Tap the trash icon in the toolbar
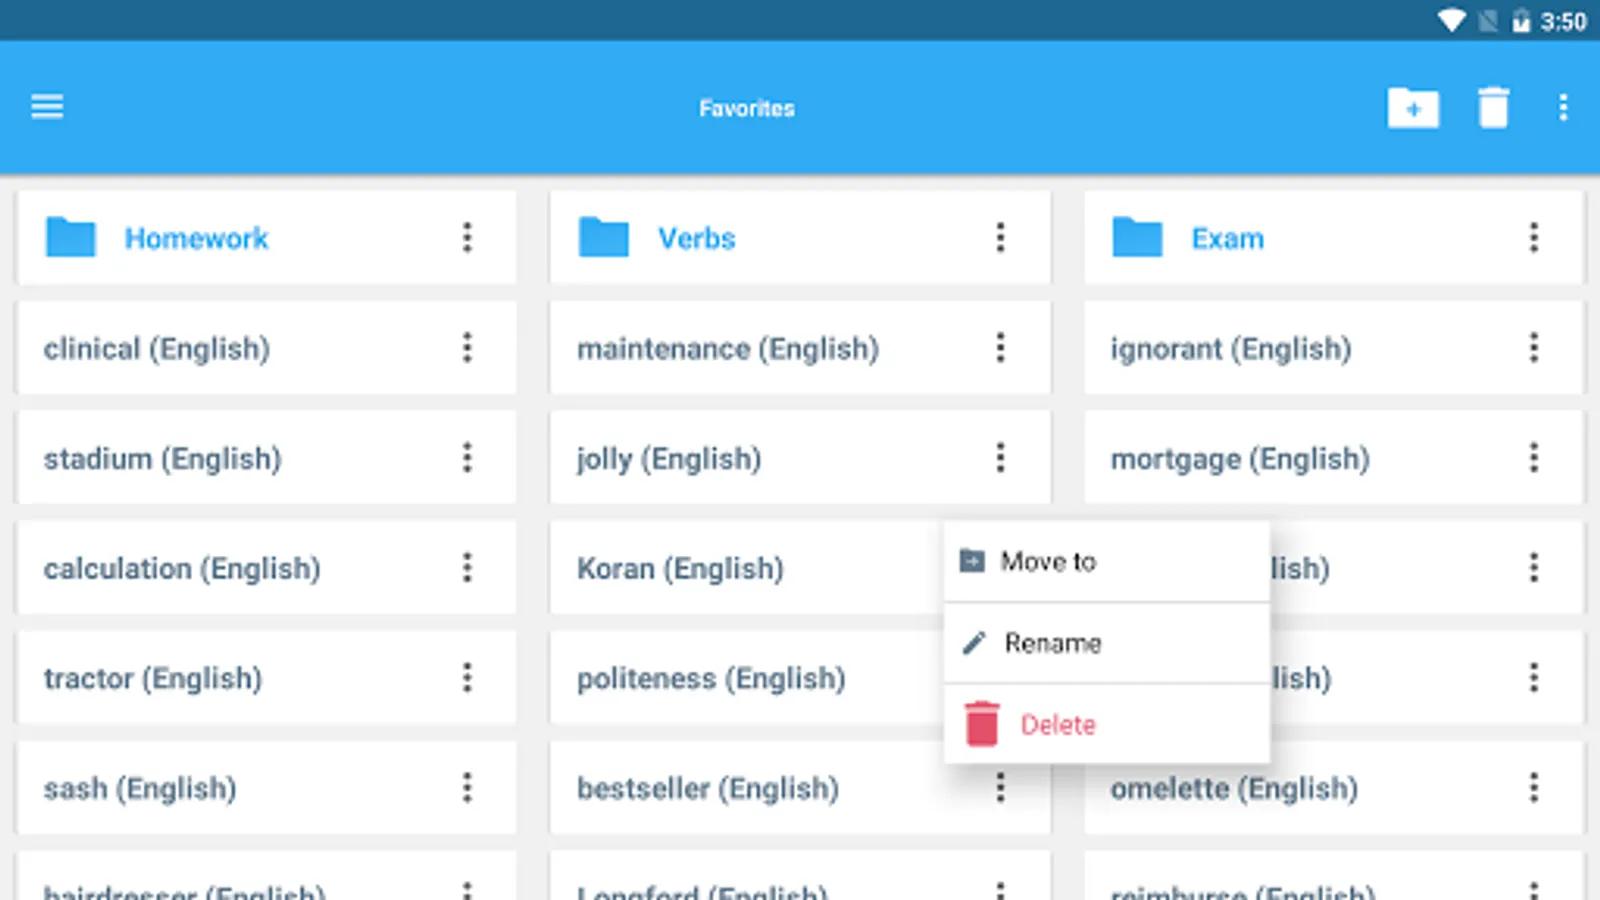 [1493, 108]
